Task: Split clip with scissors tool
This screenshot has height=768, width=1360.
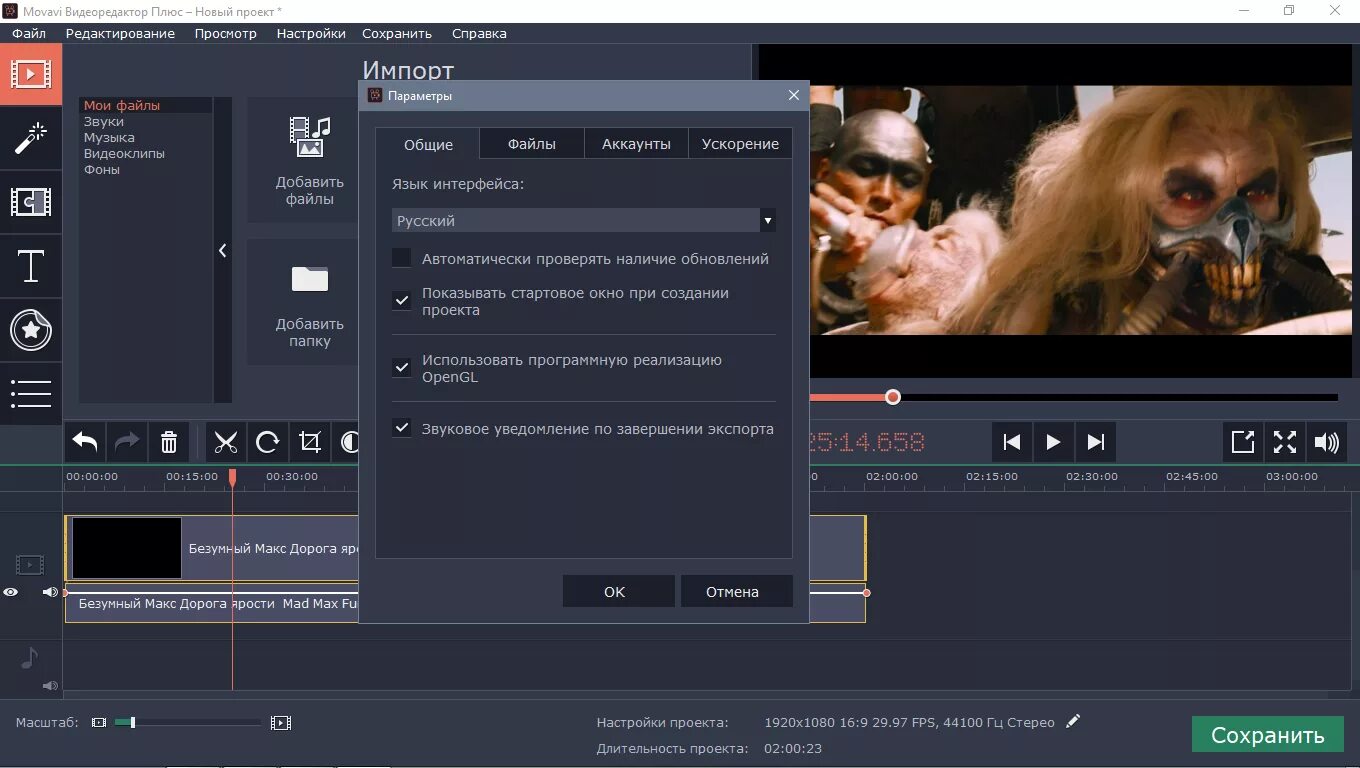Action: (x=226, y=442)
